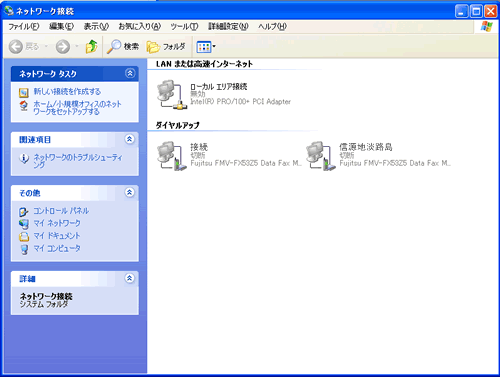The image size is (500, 377).
Task: Click the ダイヤルアップ group header
Action: pyautogui.click(x=177, y=126)
